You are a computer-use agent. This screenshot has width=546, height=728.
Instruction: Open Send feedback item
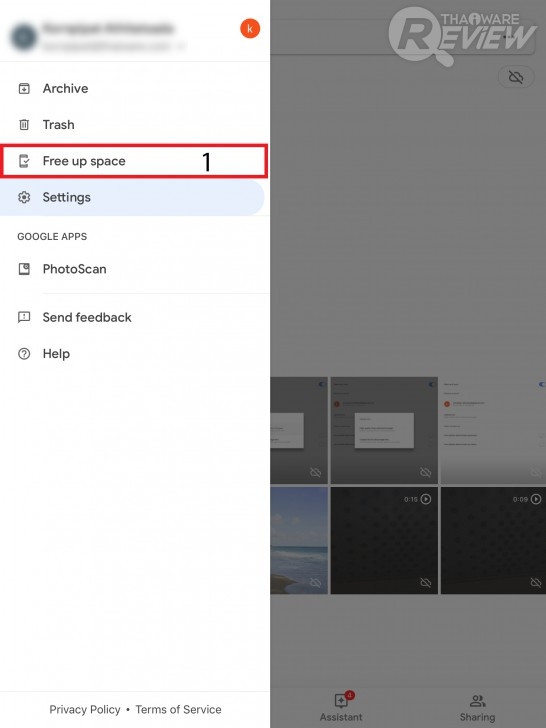(135, 317)
